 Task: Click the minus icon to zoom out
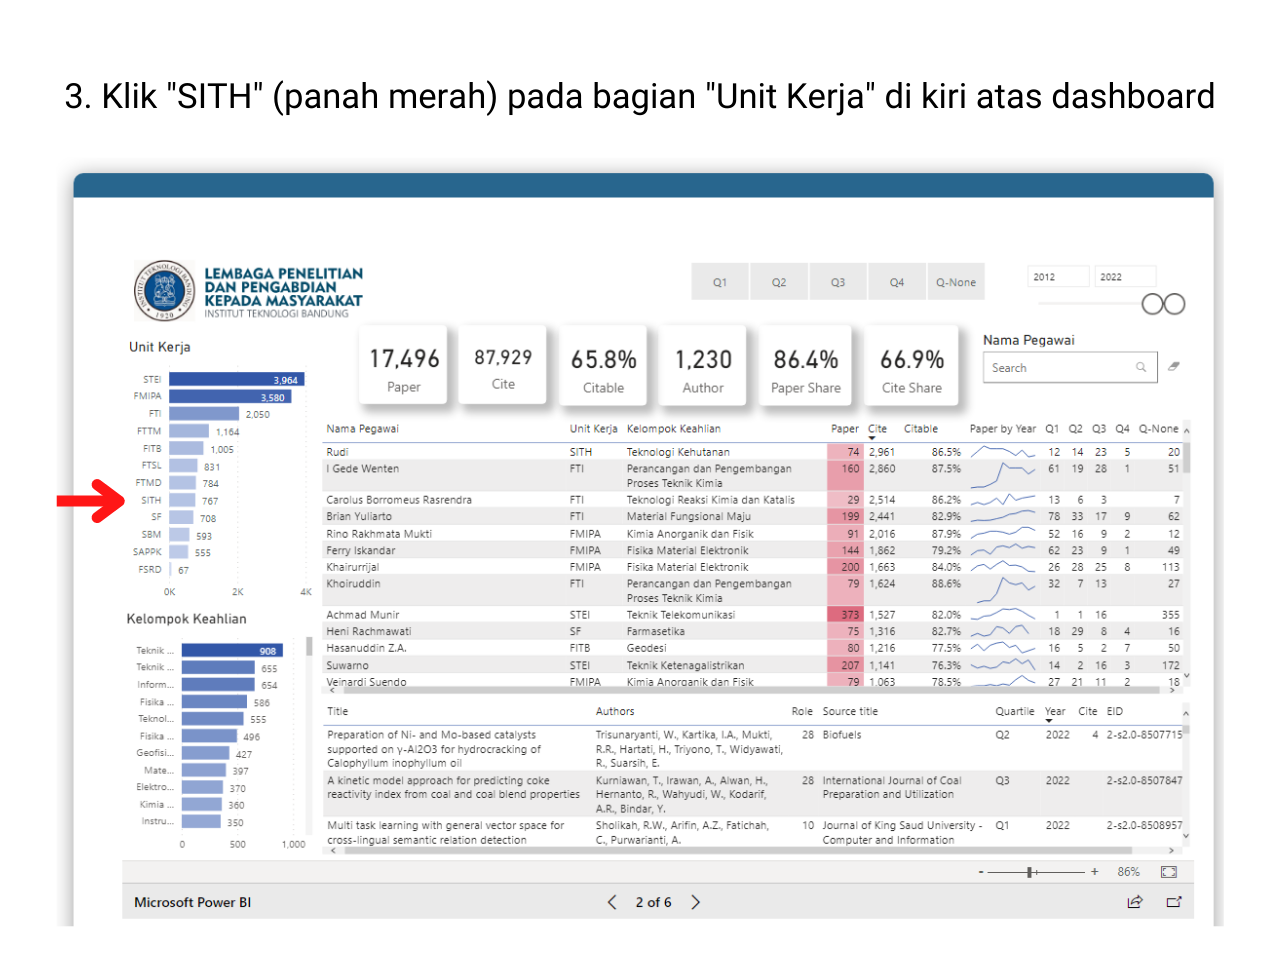click(x=982, y=871)
